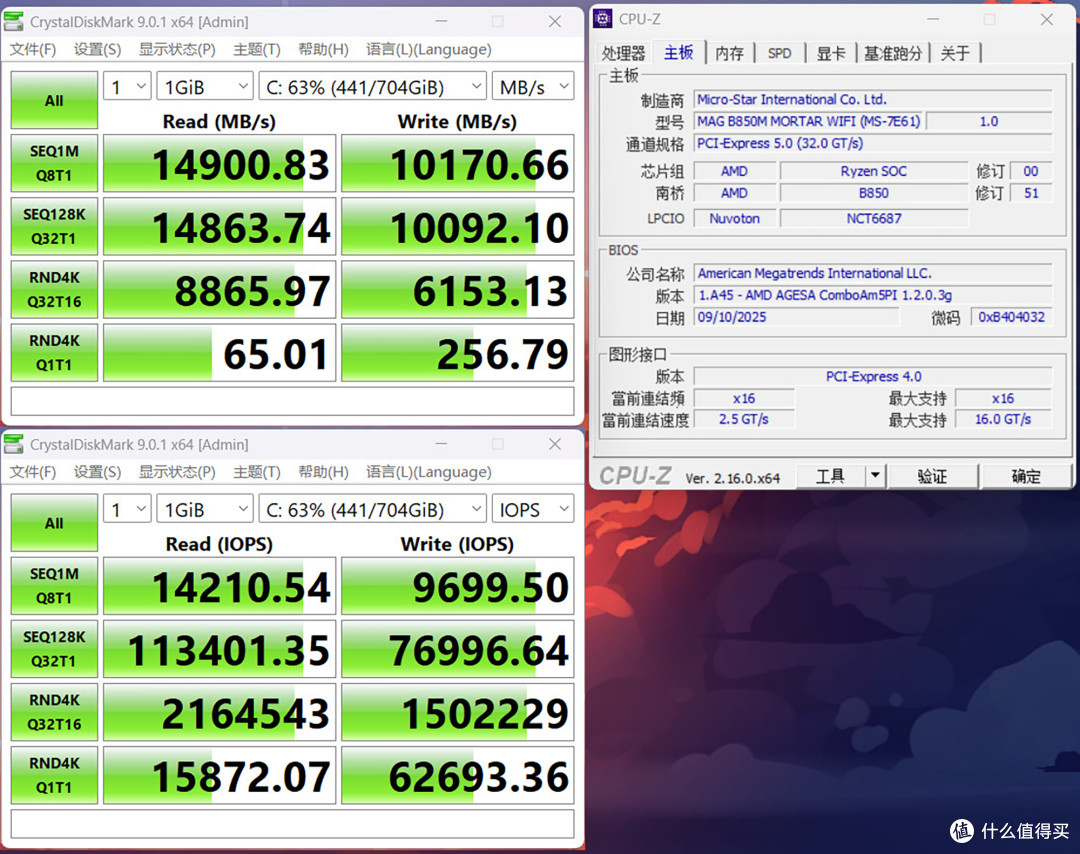Switch to 内存 tab in CPU-Z
The height and width of the screenshot is (854, 1080).
729,53
